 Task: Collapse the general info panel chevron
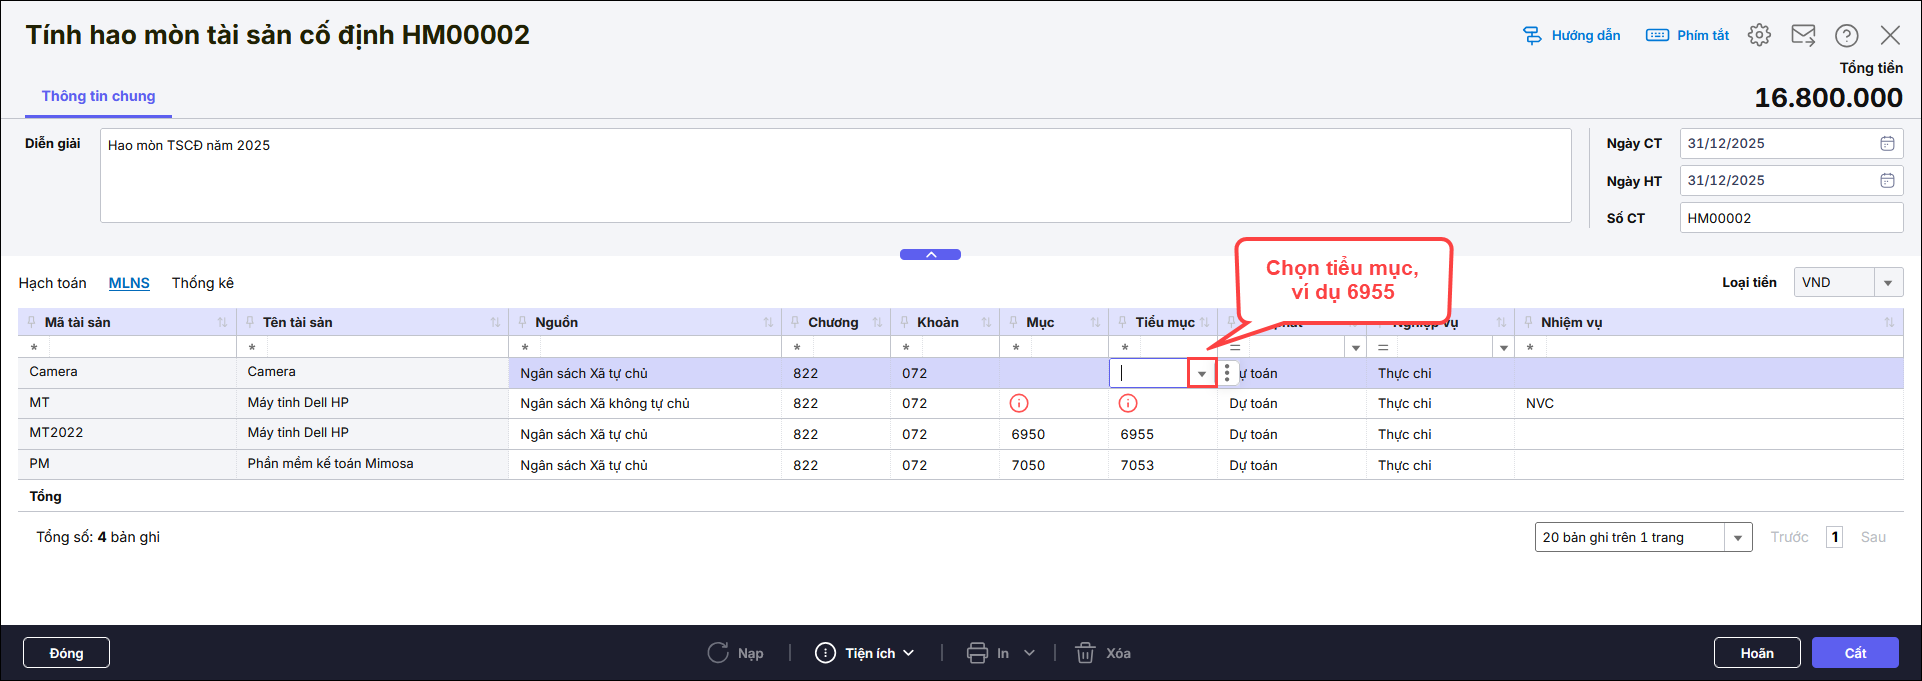pyautogui.click(x=930, y=255)
